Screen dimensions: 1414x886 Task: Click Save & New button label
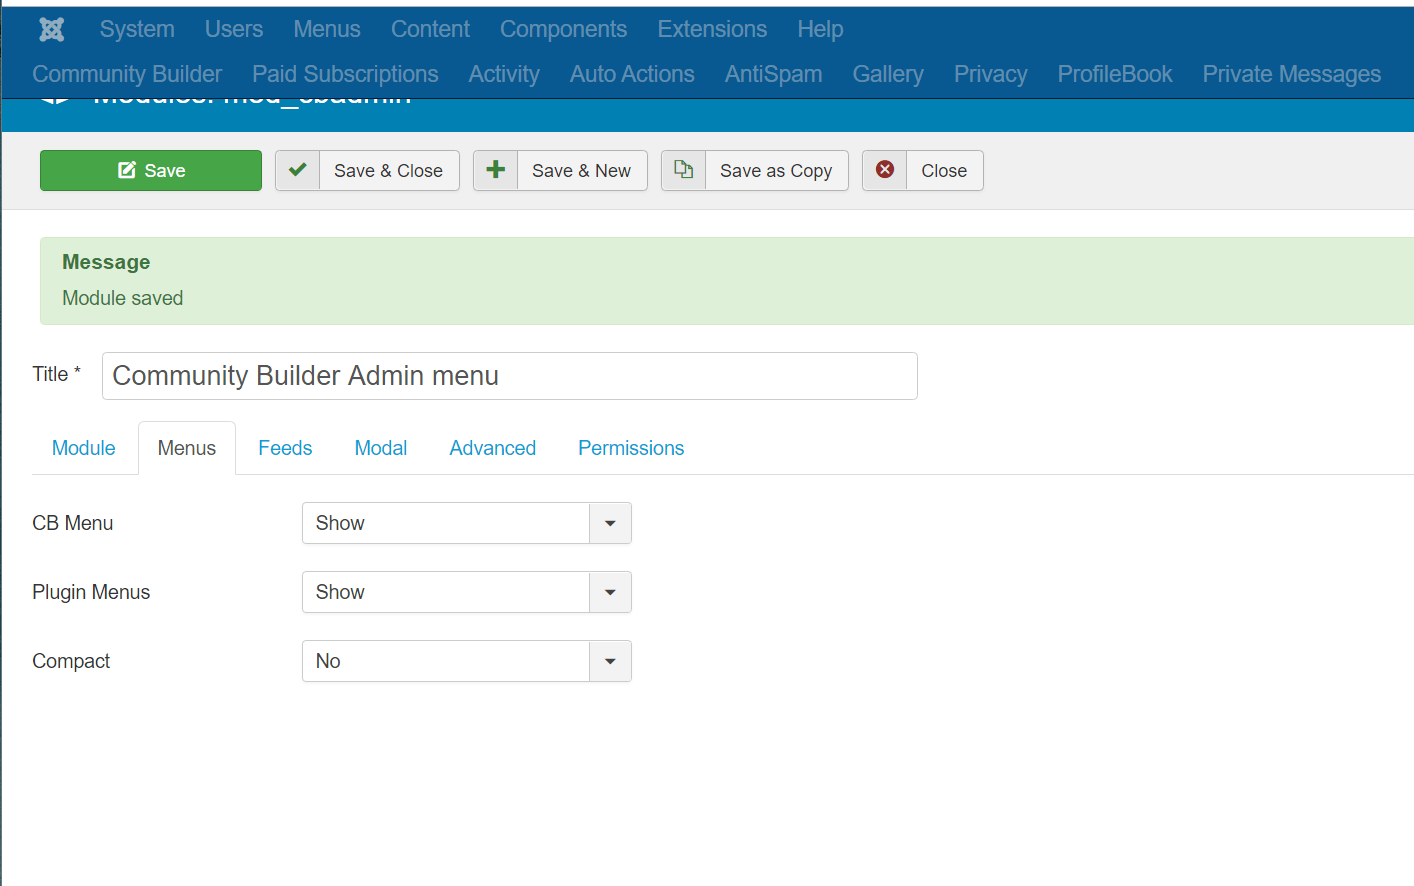click(x=581, y=171)
